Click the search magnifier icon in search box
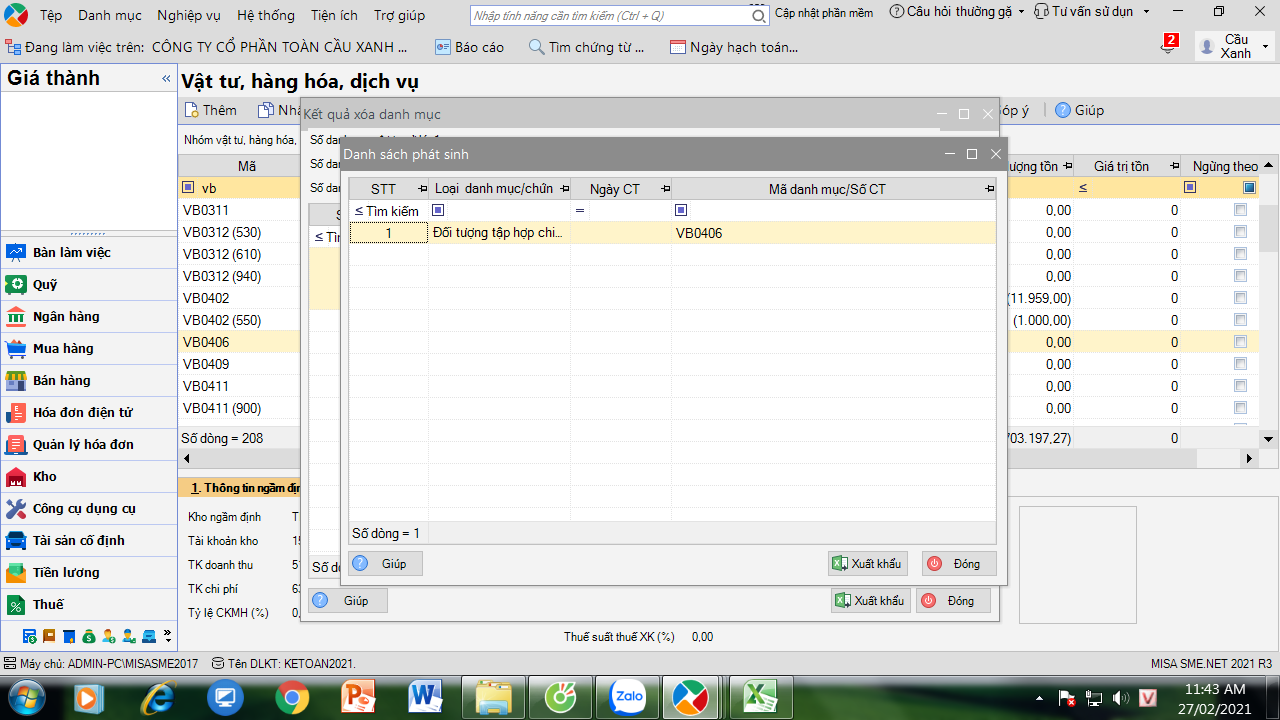 point(759,16)
